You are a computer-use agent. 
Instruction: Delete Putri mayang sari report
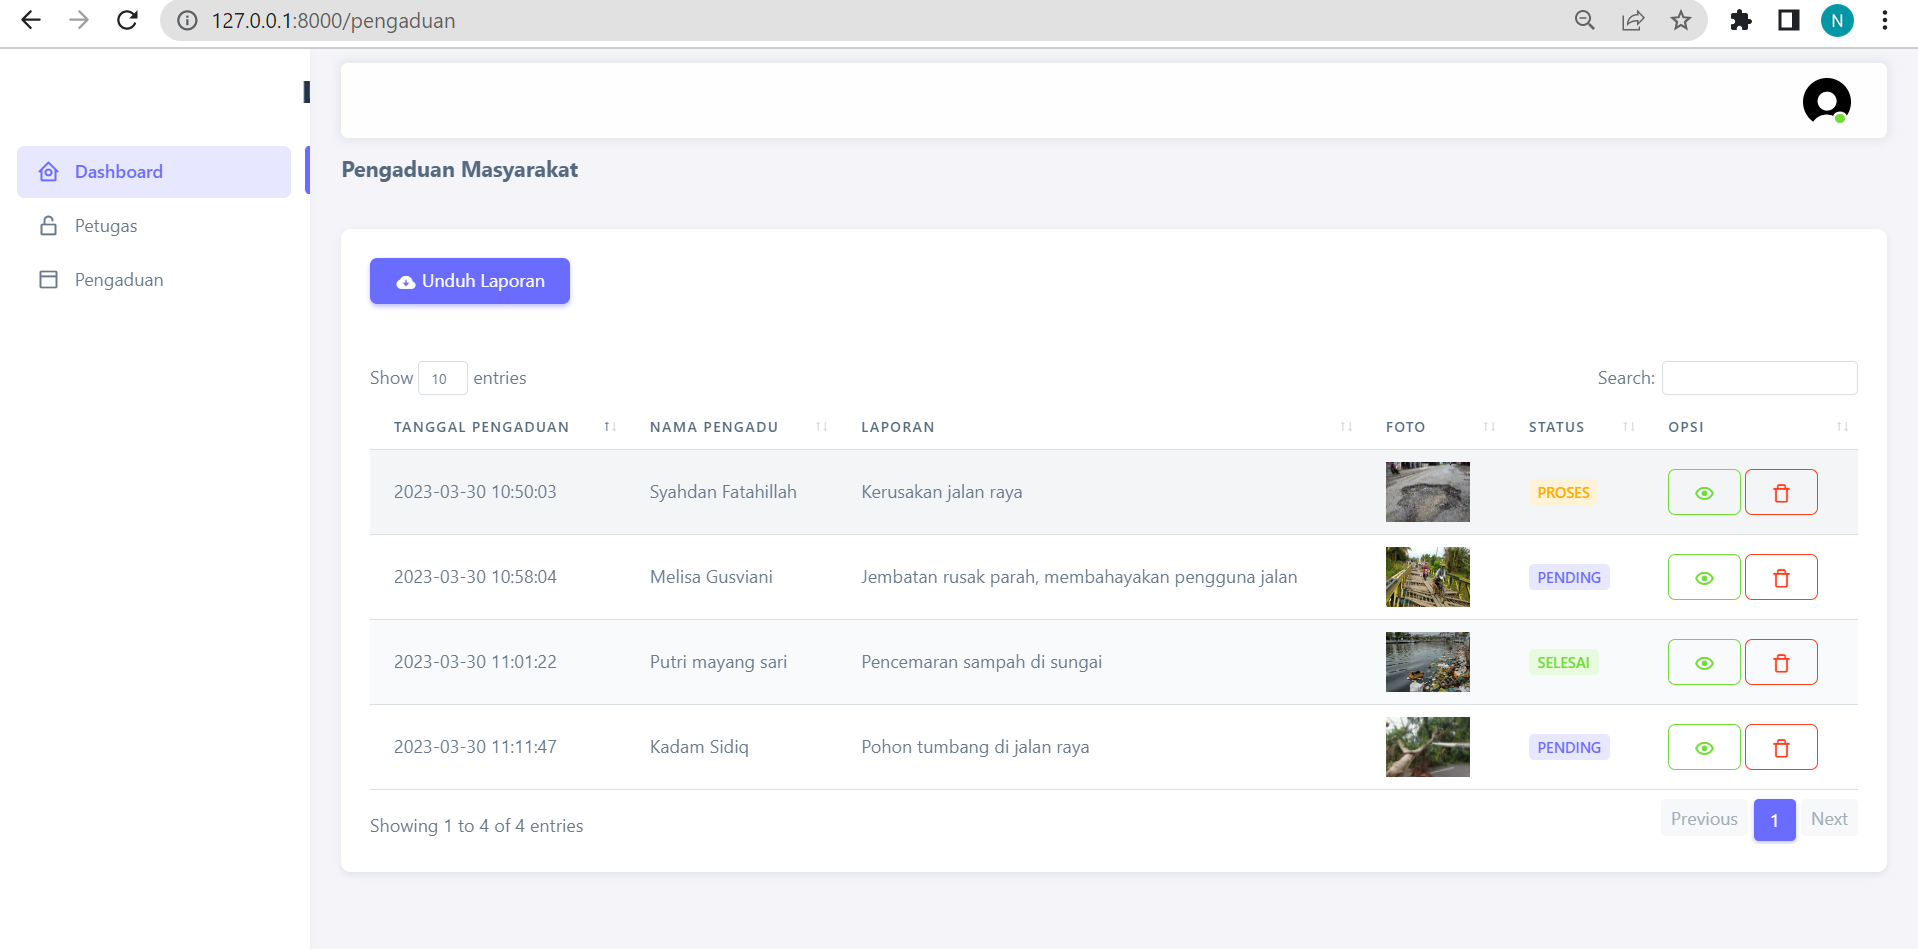[1781, 662]
